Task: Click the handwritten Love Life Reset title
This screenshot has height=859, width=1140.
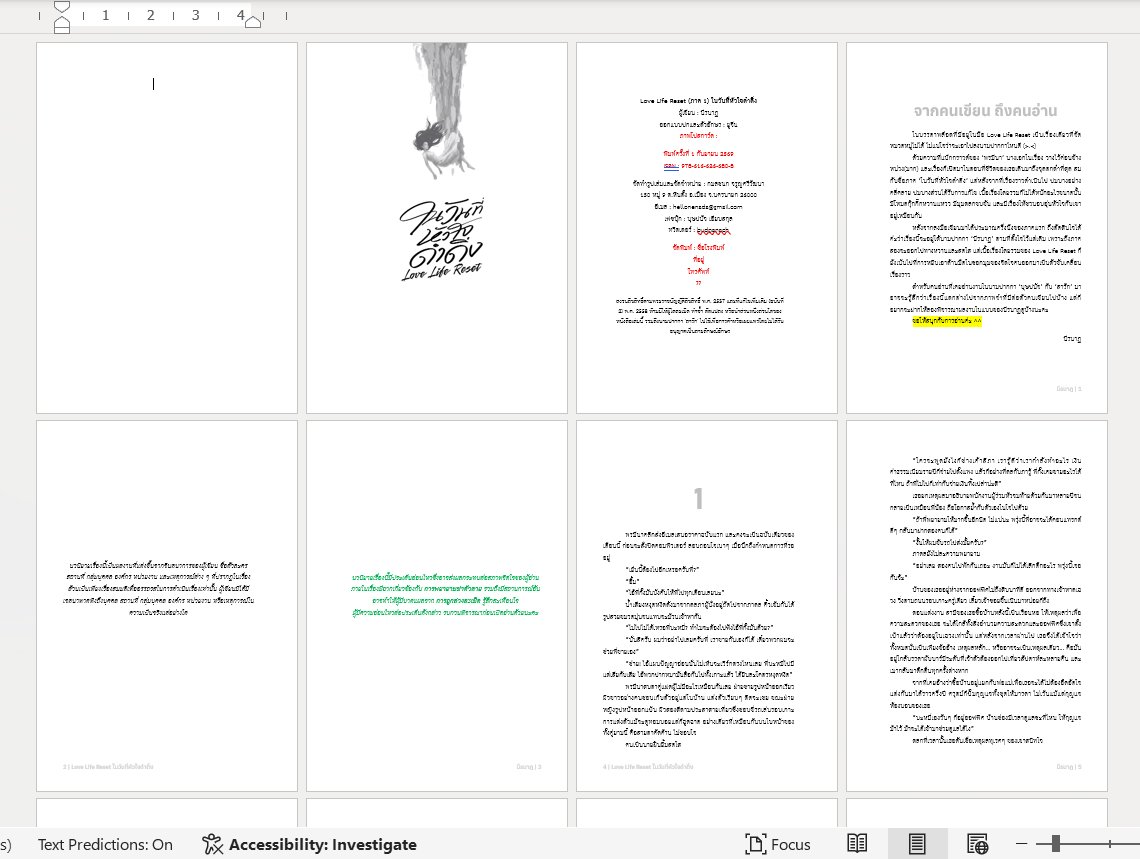Action: click(442, 241)
